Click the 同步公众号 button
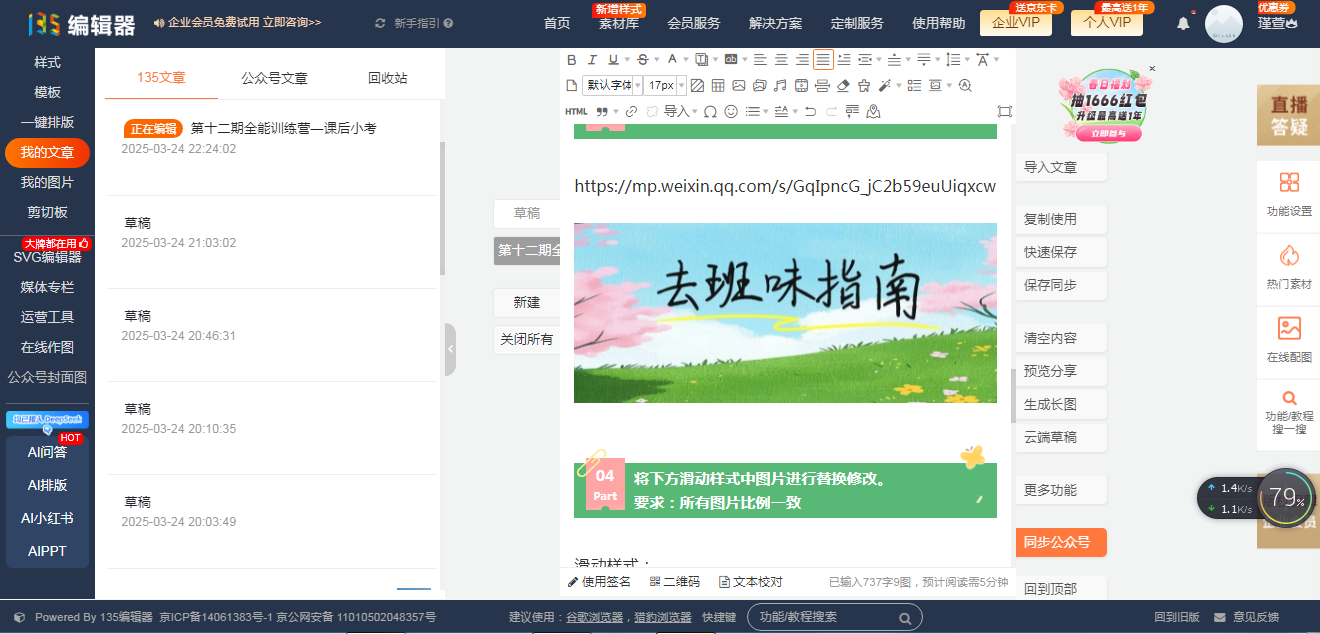 (x=1061, y=542)
